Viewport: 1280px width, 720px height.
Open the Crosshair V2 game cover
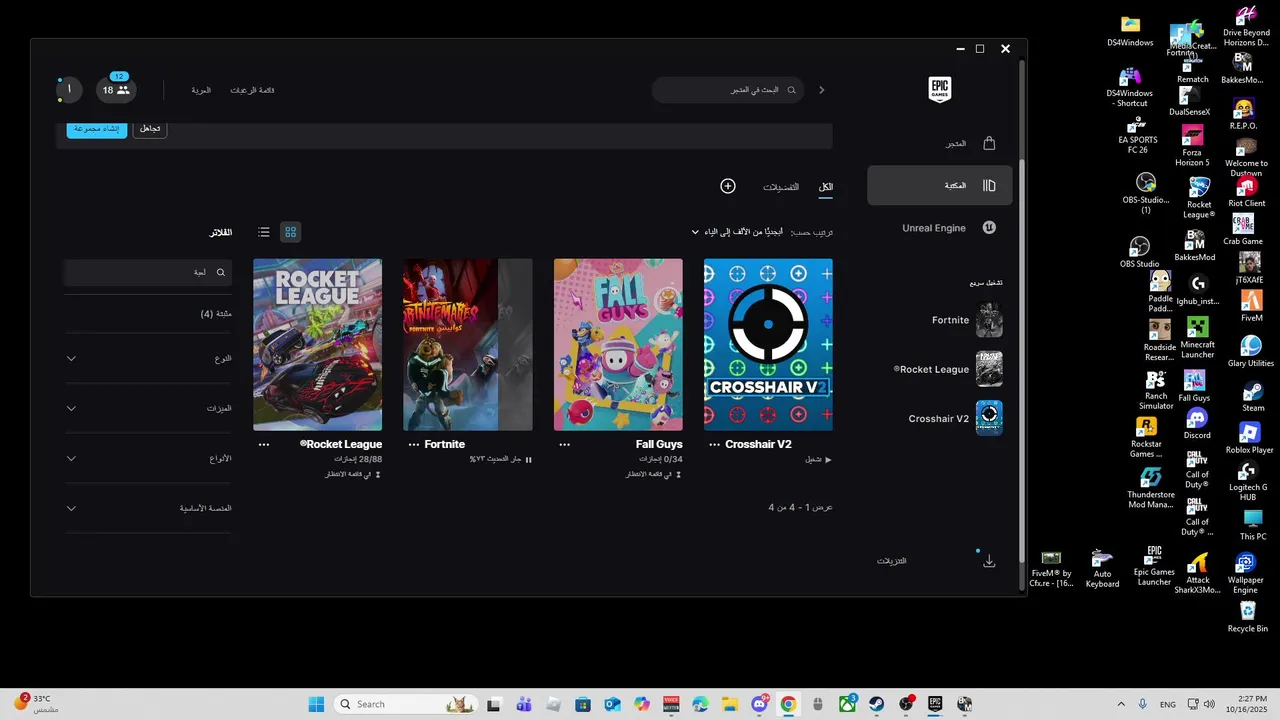(x=768, y=345)
